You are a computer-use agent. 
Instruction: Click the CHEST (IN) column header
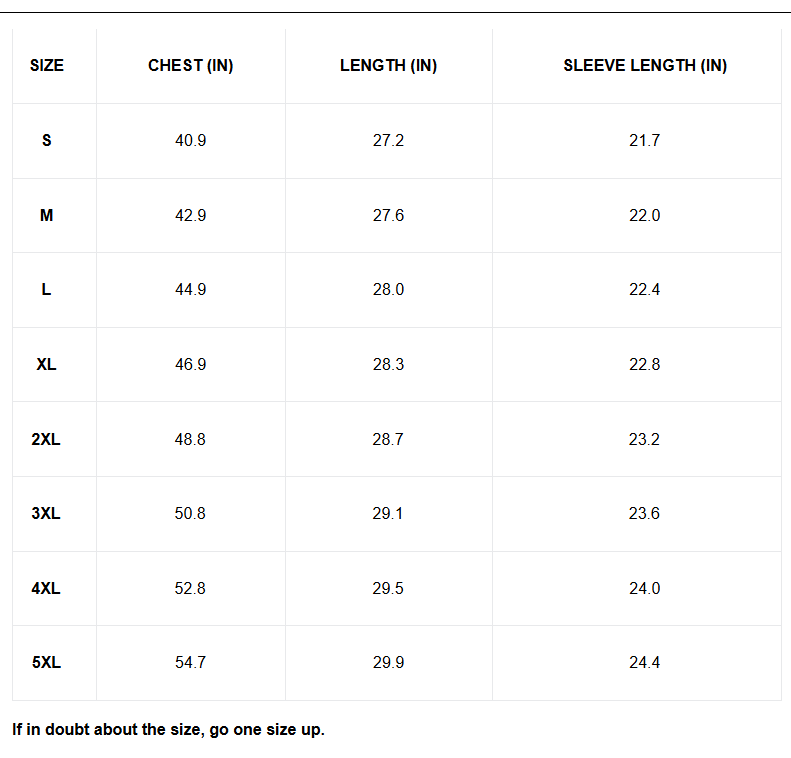[190, 66]
